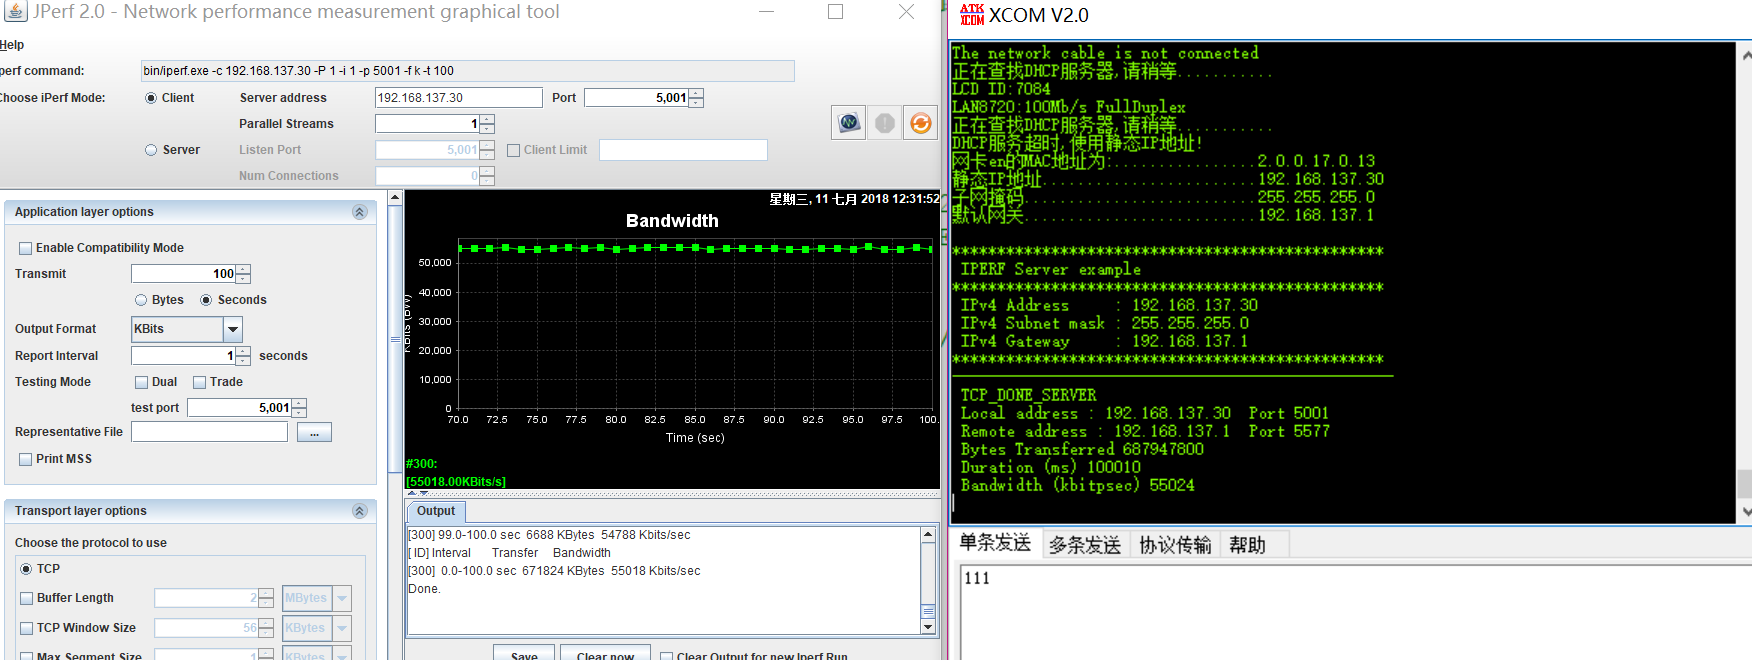Image resolution: width=1752 pixels, height=660 pixels.
Task: Enable the Print MSS checkbox
Action: point(26,459)
